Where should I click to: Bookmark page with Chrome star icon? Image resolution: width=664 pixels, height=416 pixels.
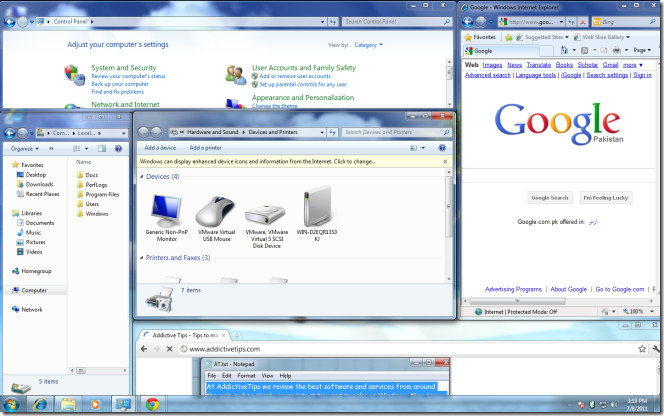coord(642,349)
